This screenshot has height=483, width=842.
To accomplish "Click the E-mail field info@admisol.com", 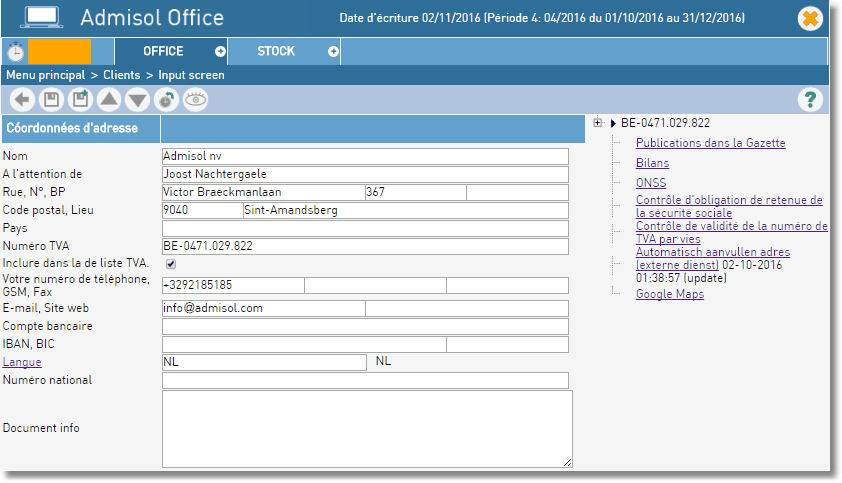I will click(x=263, y=308).
